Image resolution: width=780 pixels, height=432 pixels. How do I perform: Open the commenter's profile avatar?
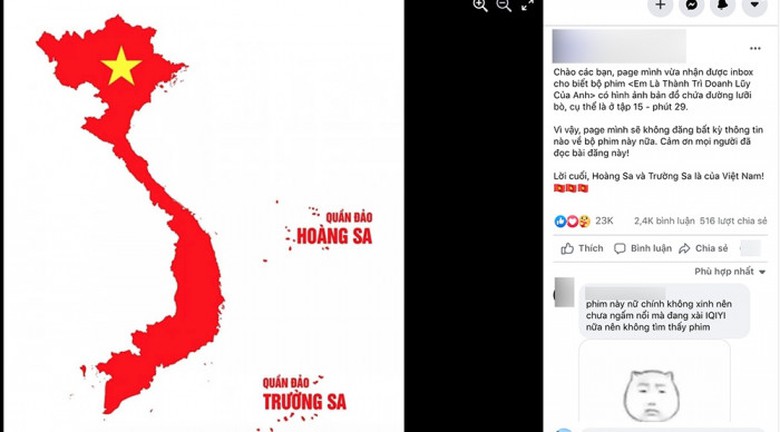pos(564,292)
